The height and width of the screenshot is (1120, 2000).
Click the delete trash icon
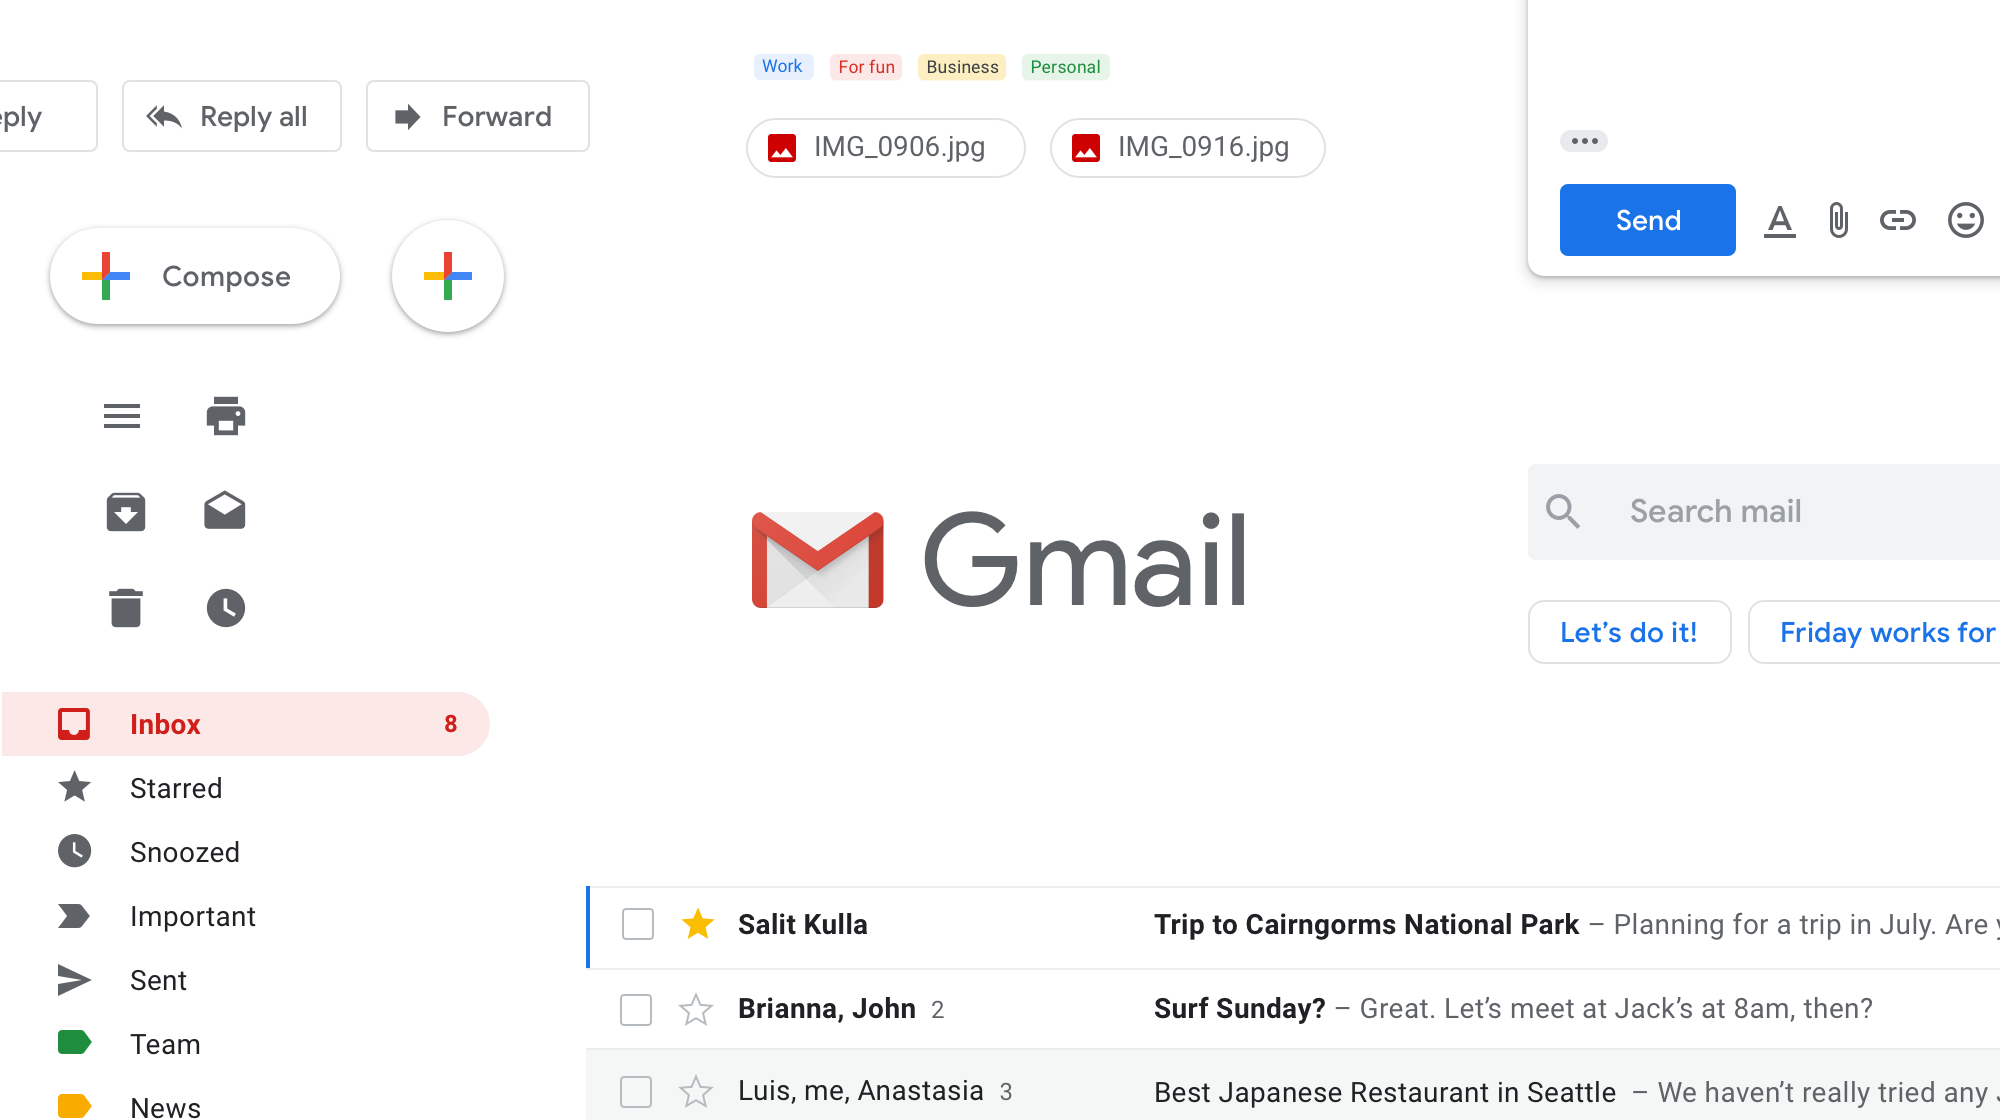(x=125, y=607)
